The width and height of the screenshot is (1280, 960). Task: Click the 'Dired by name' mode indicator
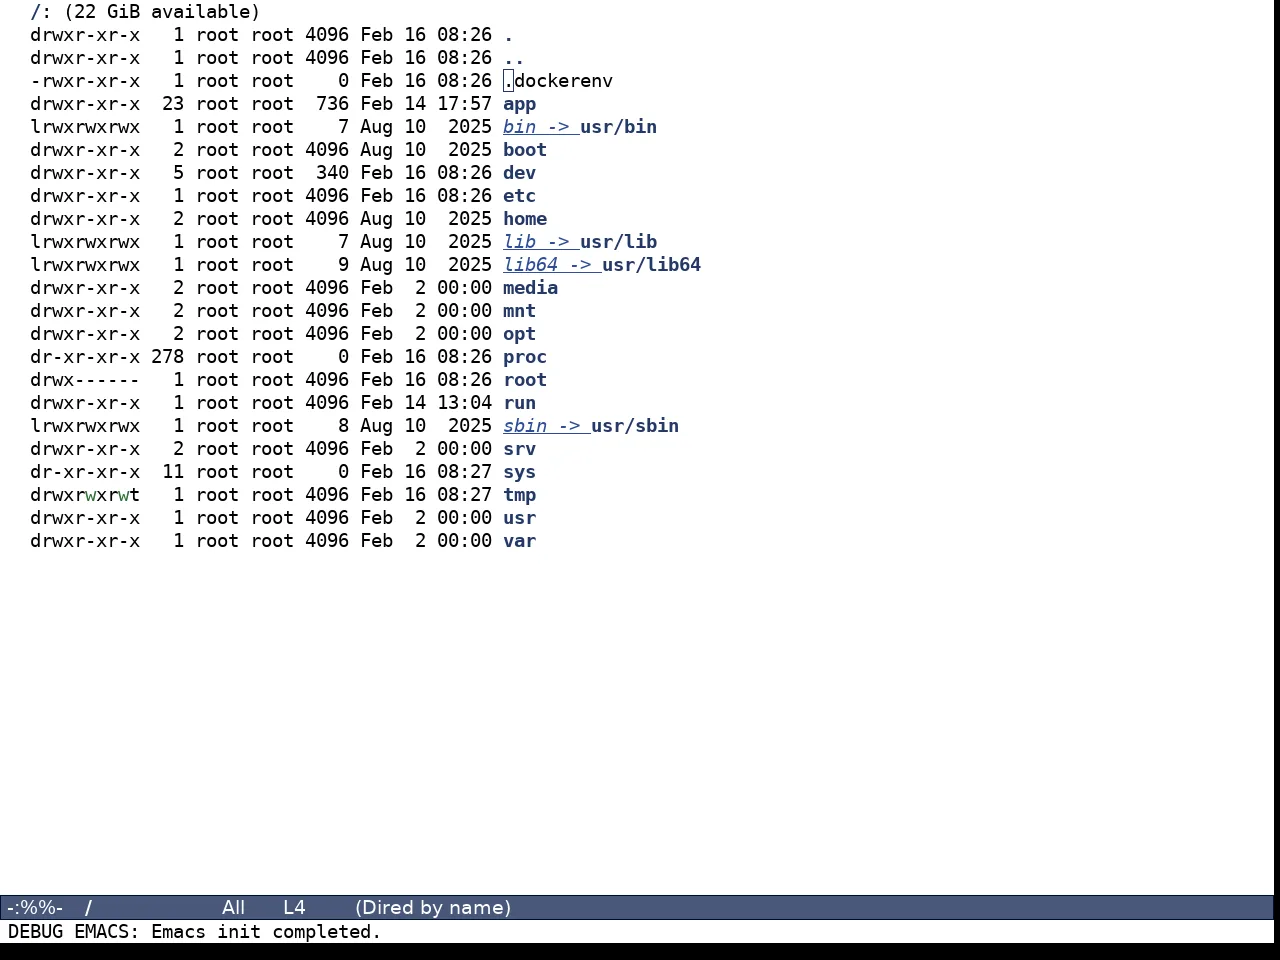tap(433, 908)
